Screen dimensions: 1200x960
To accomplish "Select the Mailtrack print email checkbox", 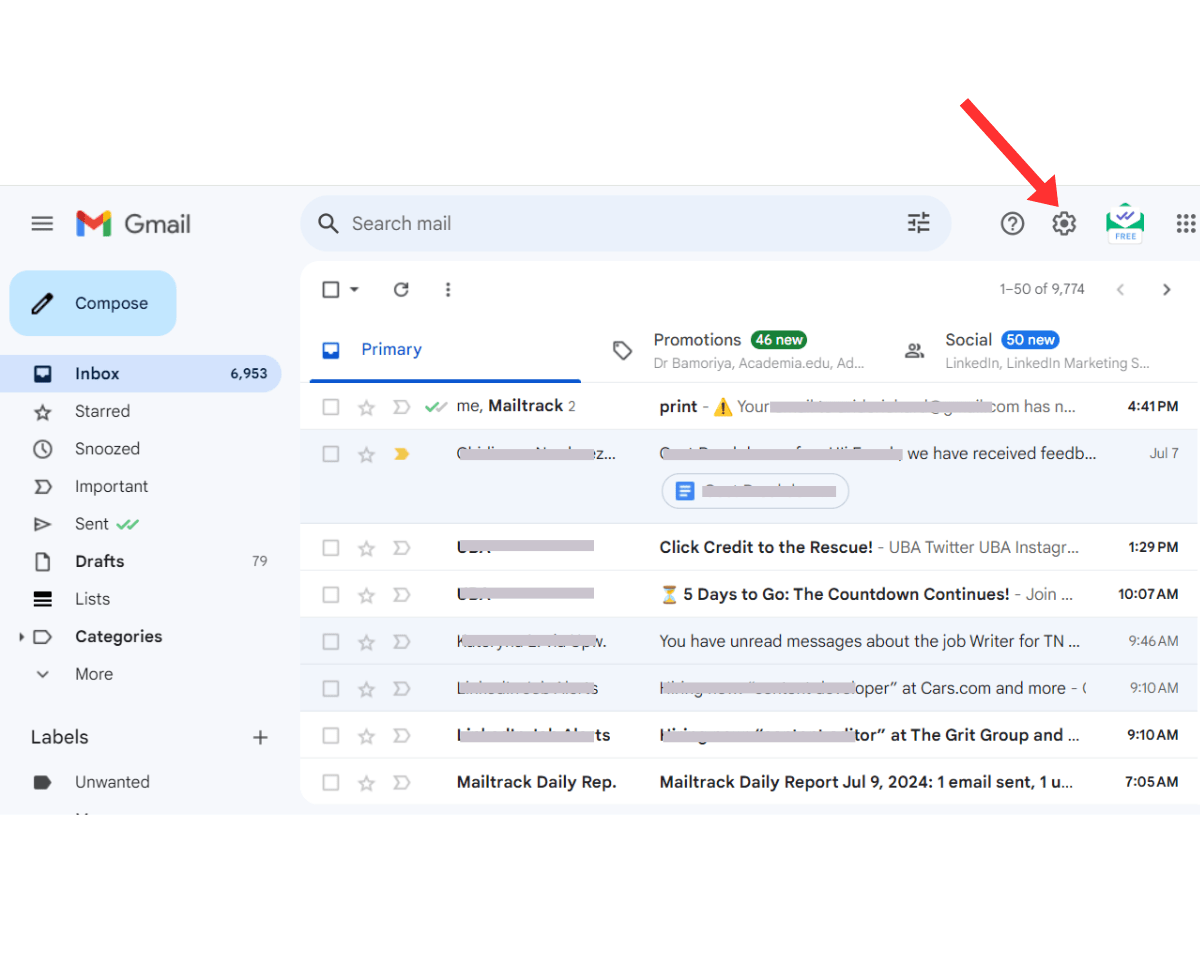I will 331,407.
